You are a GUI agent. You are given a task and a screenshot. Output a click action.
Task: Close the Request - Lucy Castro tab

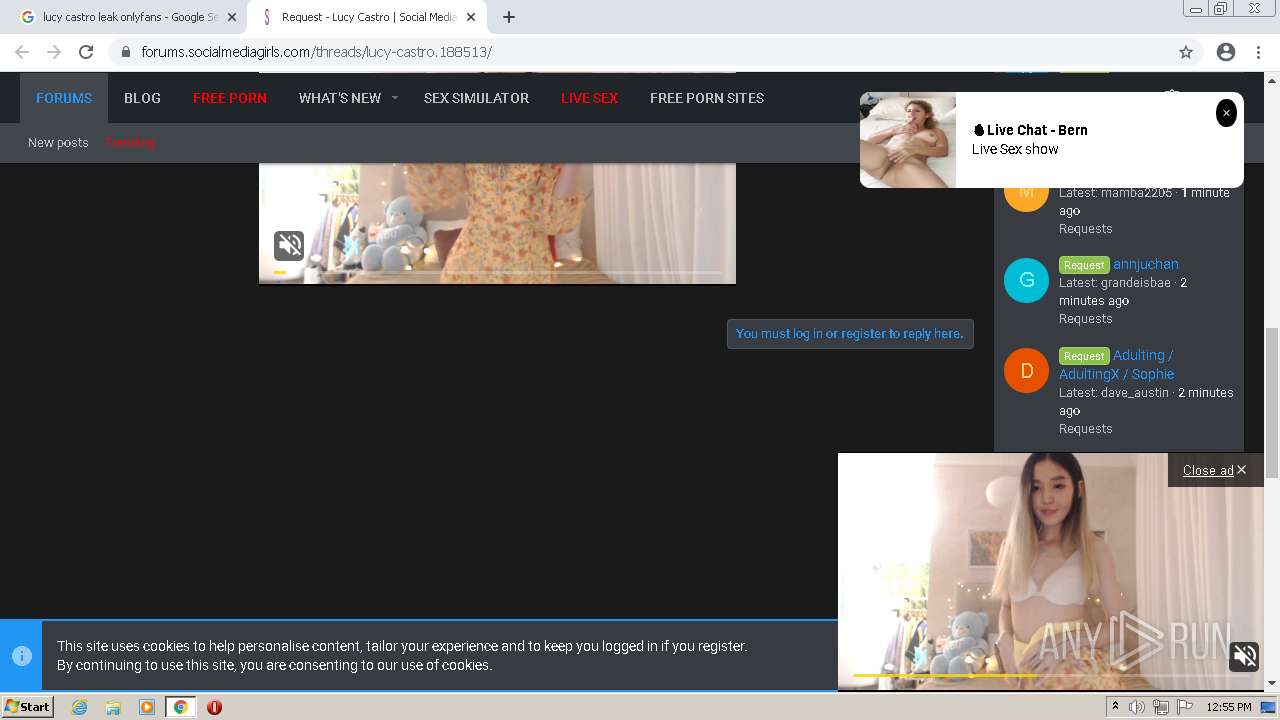471,17
